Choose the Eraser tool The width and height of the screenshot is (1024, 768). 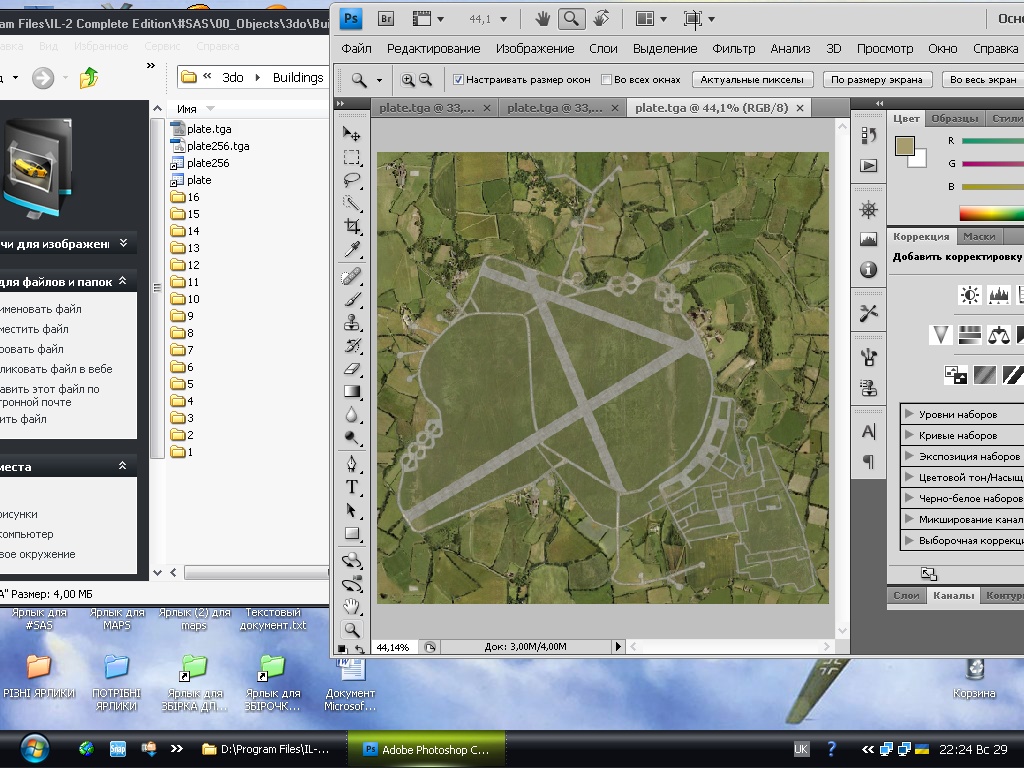[352, 368]
